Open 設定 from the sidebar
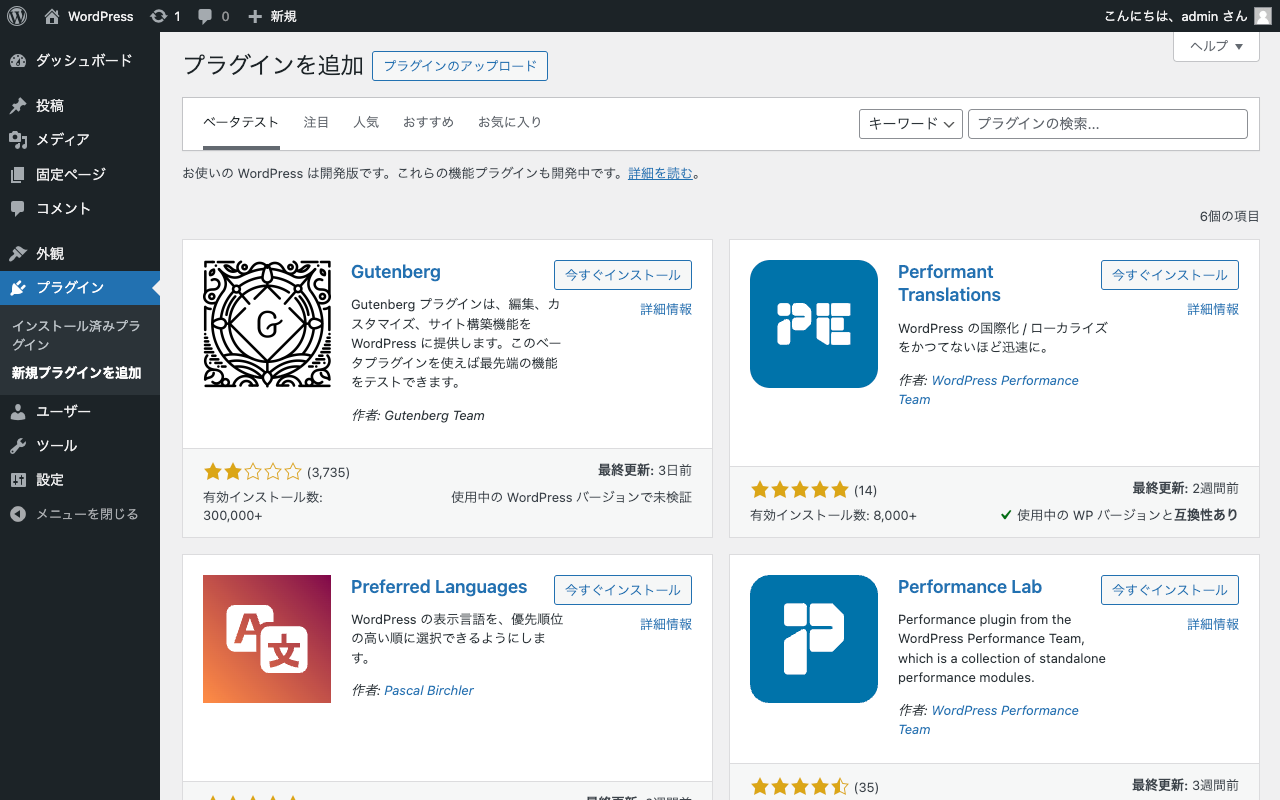 [80, 480]
